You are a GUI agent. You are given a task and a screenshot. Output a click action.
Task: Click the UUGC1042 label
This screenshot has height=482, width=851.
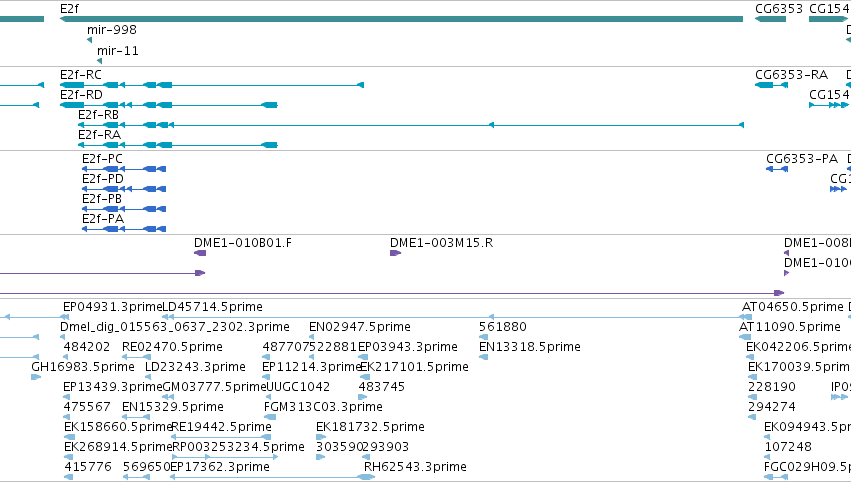pyautogui.click(x=298, y=388)
